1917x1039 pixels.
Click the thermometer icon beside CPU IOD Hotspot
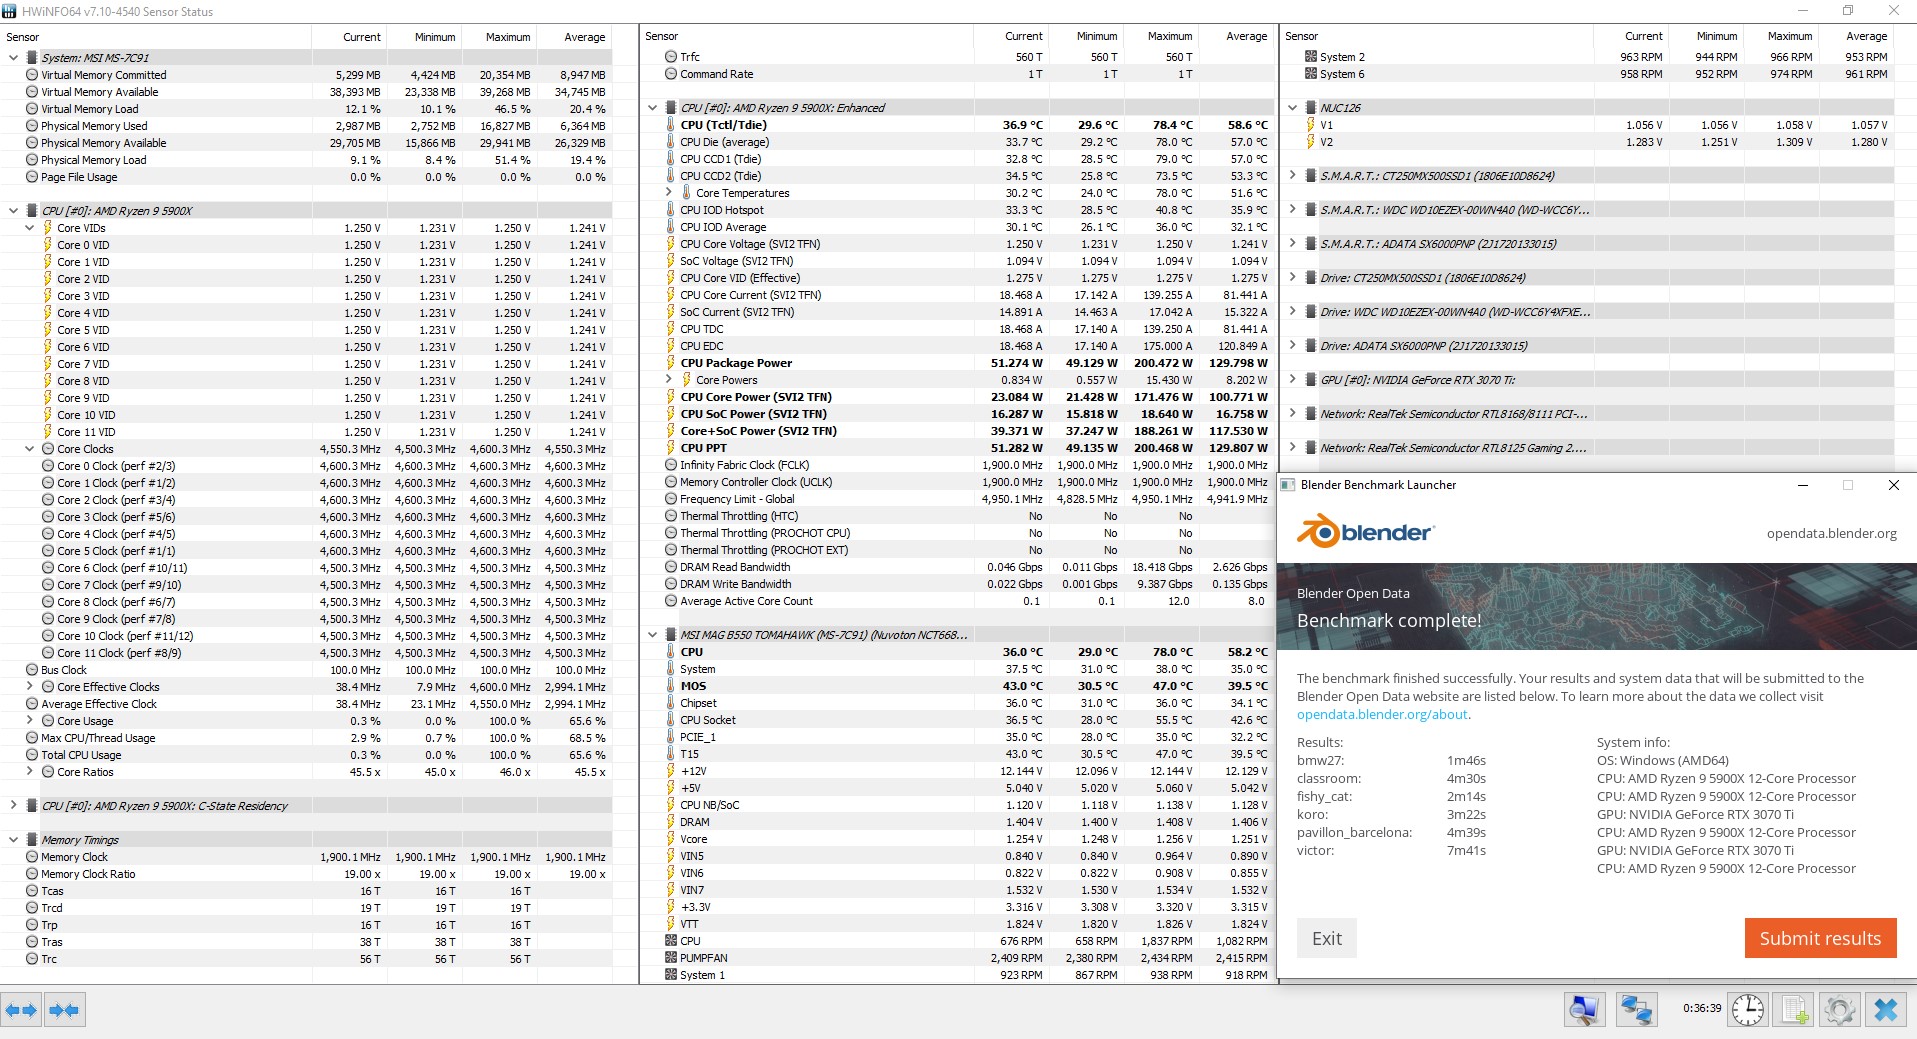[671, 210]
